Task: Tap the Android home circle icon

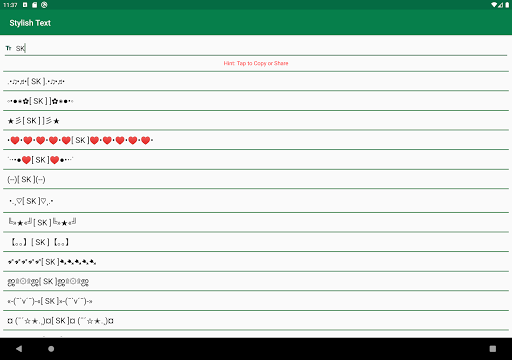Action: tap(51, 349)
